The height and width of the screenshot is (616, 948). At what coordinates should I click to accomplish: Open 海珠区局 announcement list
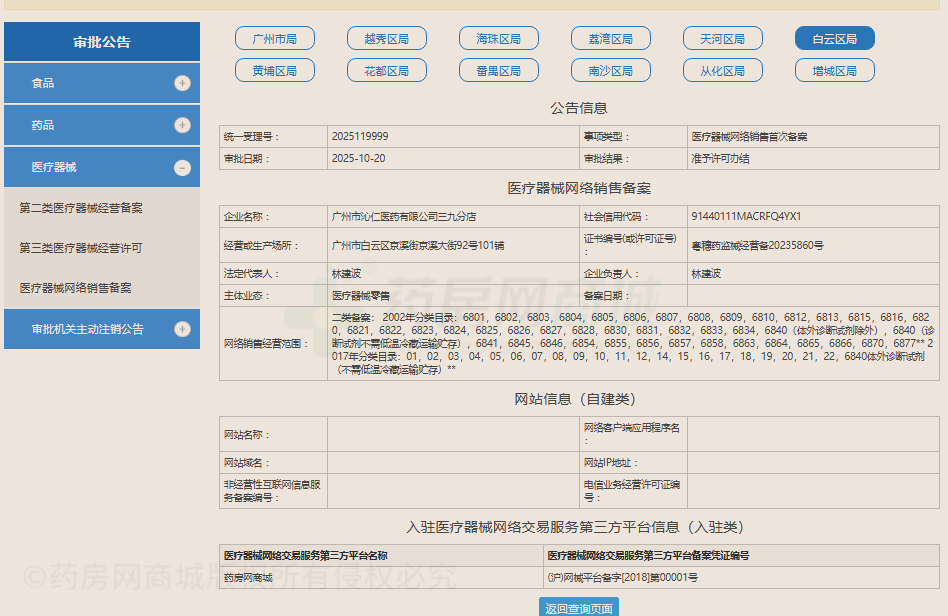pyautogui.click(x=498, y=38)
